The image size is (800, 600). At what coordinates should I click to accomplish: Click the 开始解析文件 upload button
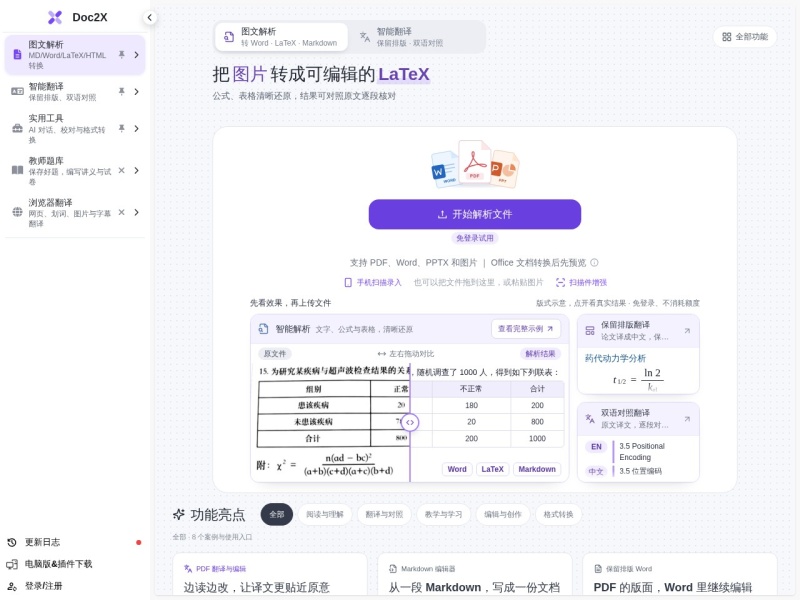click(474, 214)
